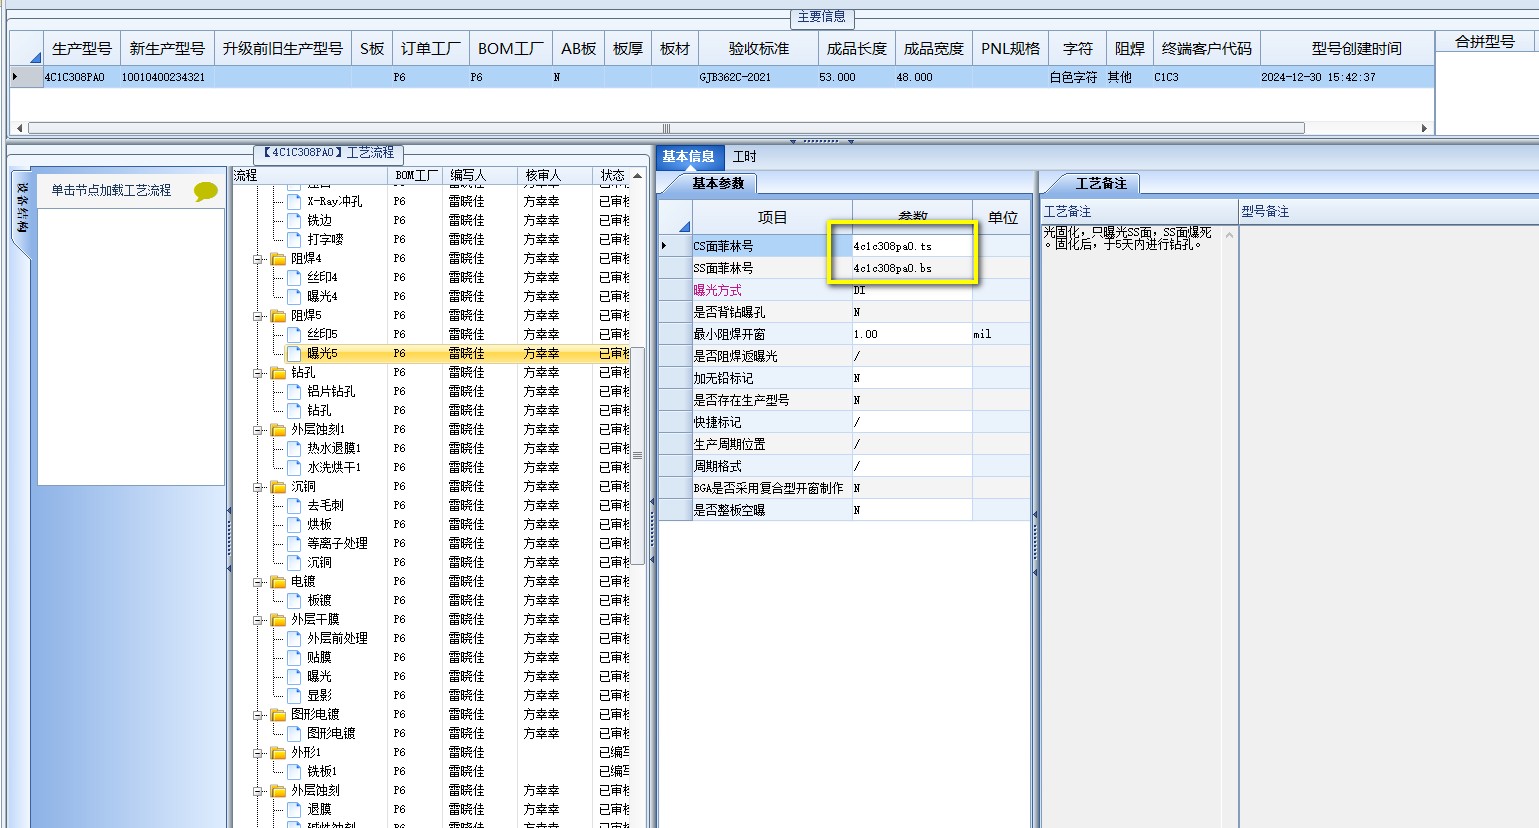Screen dimensions: 1539x828
Task: Click the CS面菲林号 value field 4c1c308pa0.ts
Action: (911, 246)
